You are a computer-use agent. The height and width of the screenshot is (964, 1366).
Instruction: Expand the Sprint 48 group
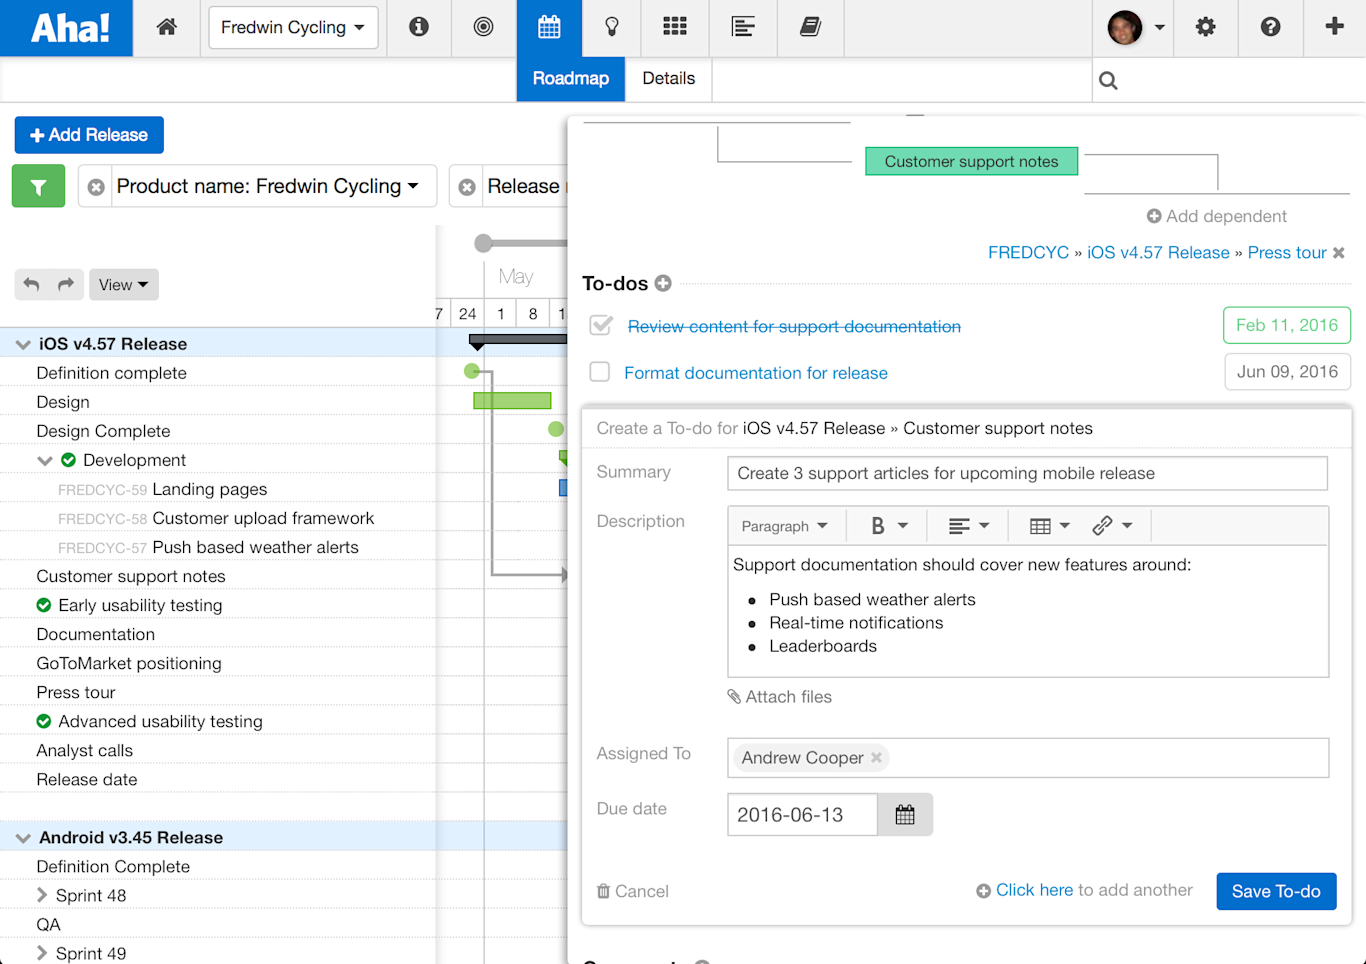pyautogui.click(x=41, y=895)
